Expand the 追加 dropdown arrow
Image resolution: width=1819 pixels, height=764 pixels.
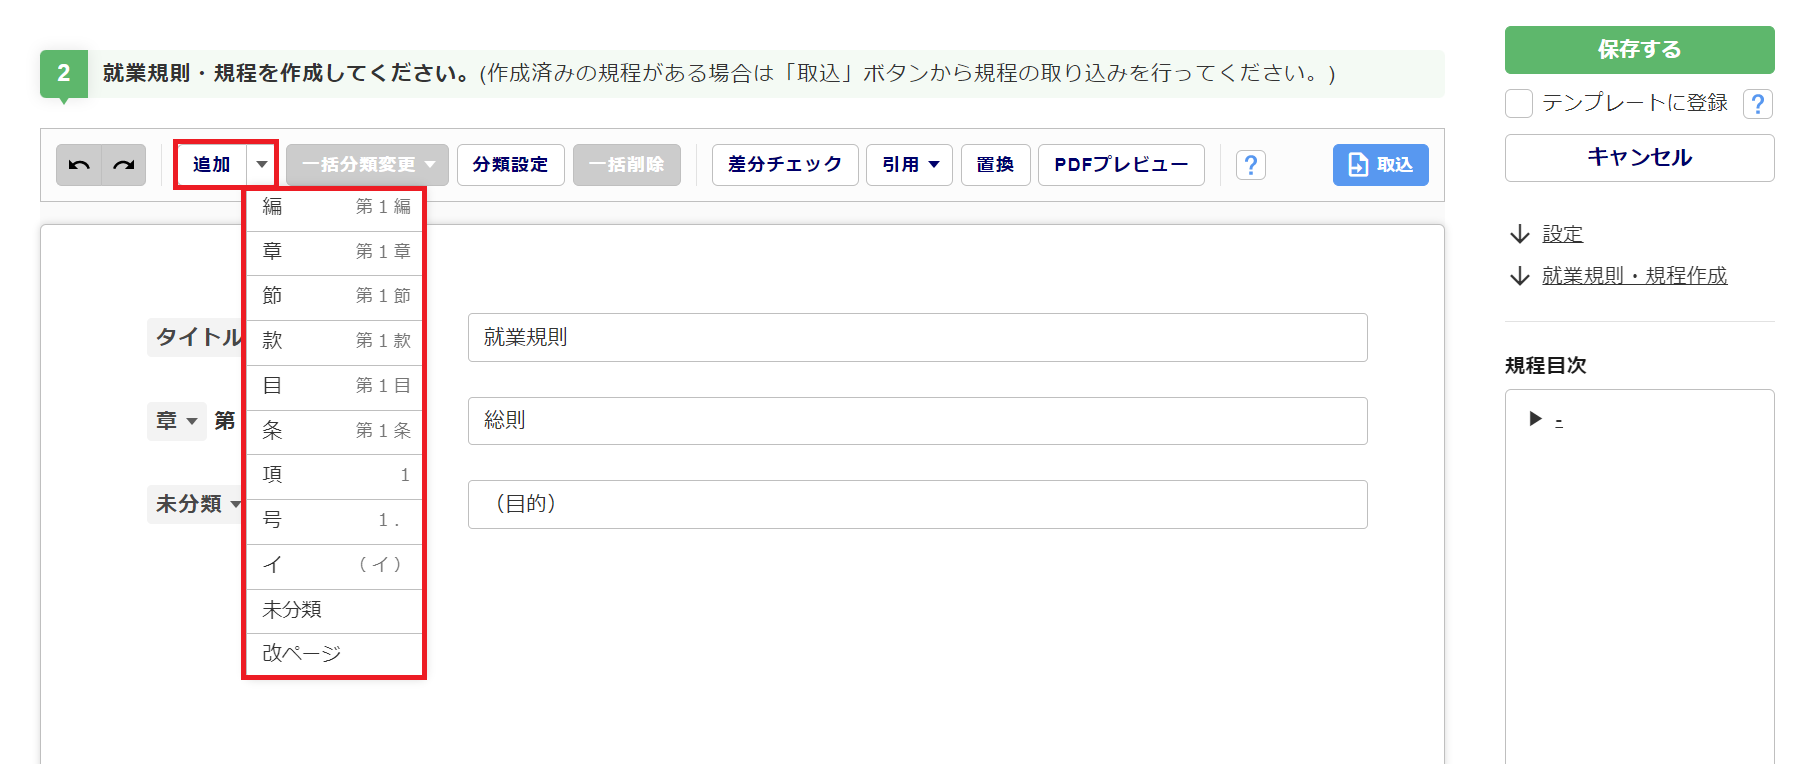point(261,165)
